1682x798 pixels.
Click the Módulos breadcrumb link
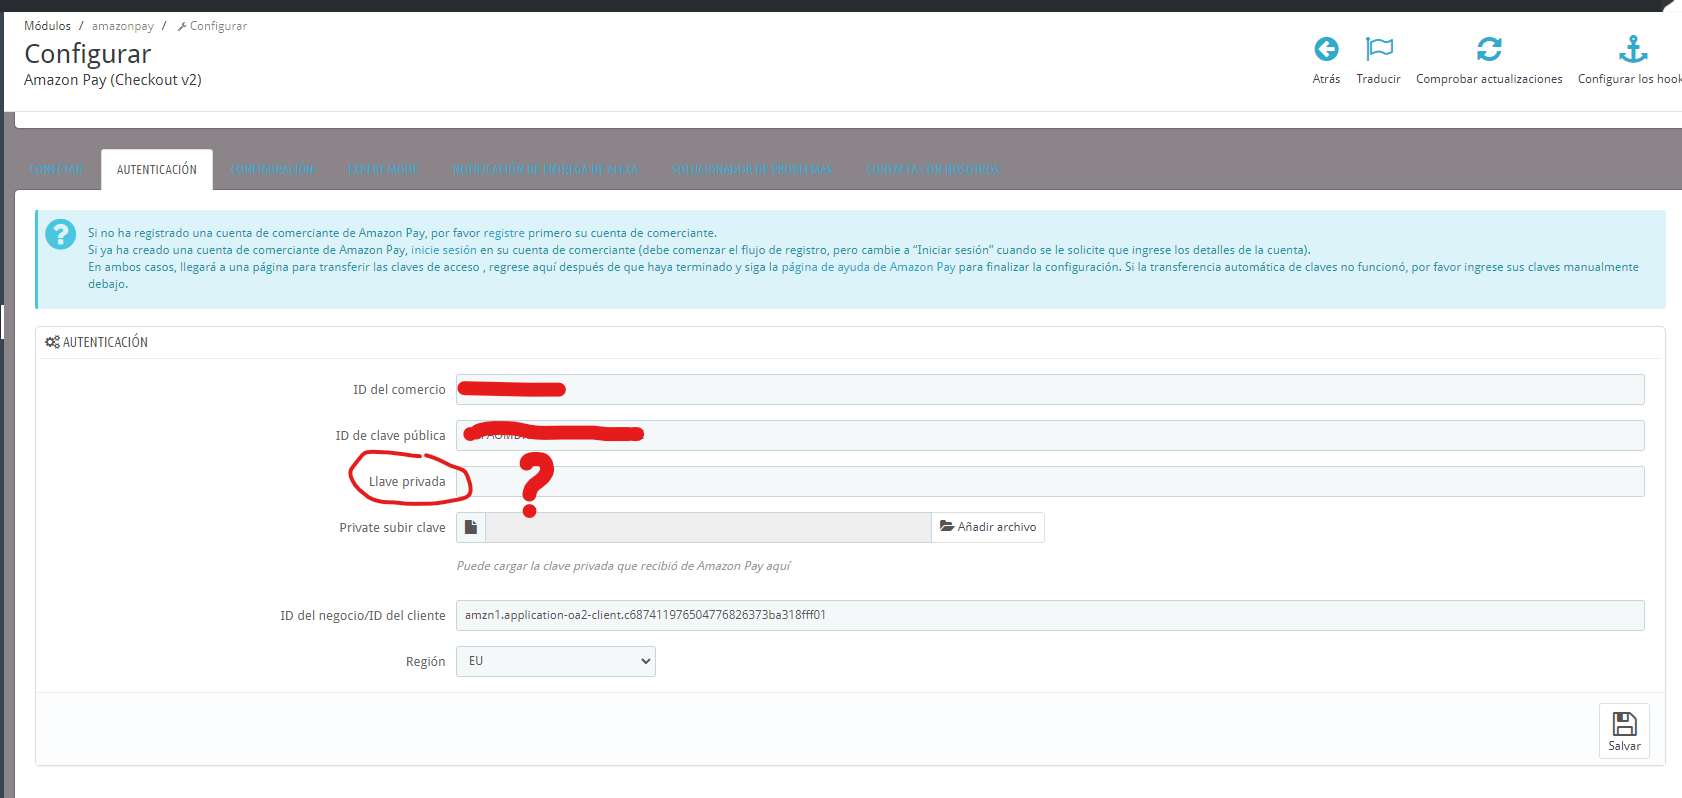tap(47, 26)
